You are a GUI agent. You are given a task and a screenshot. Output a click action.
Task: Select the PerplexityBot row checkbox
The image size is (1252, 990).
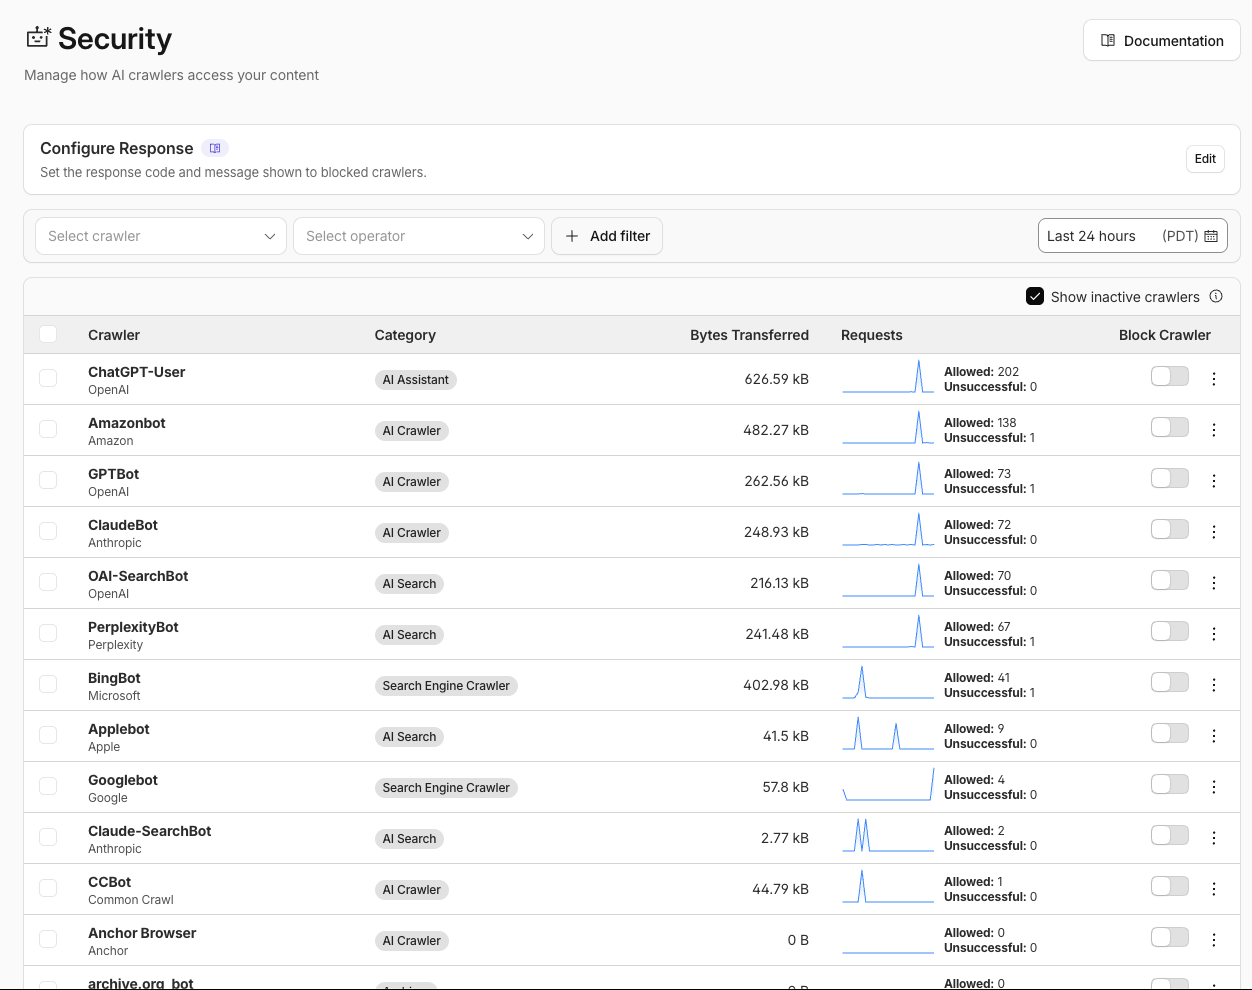48,633
